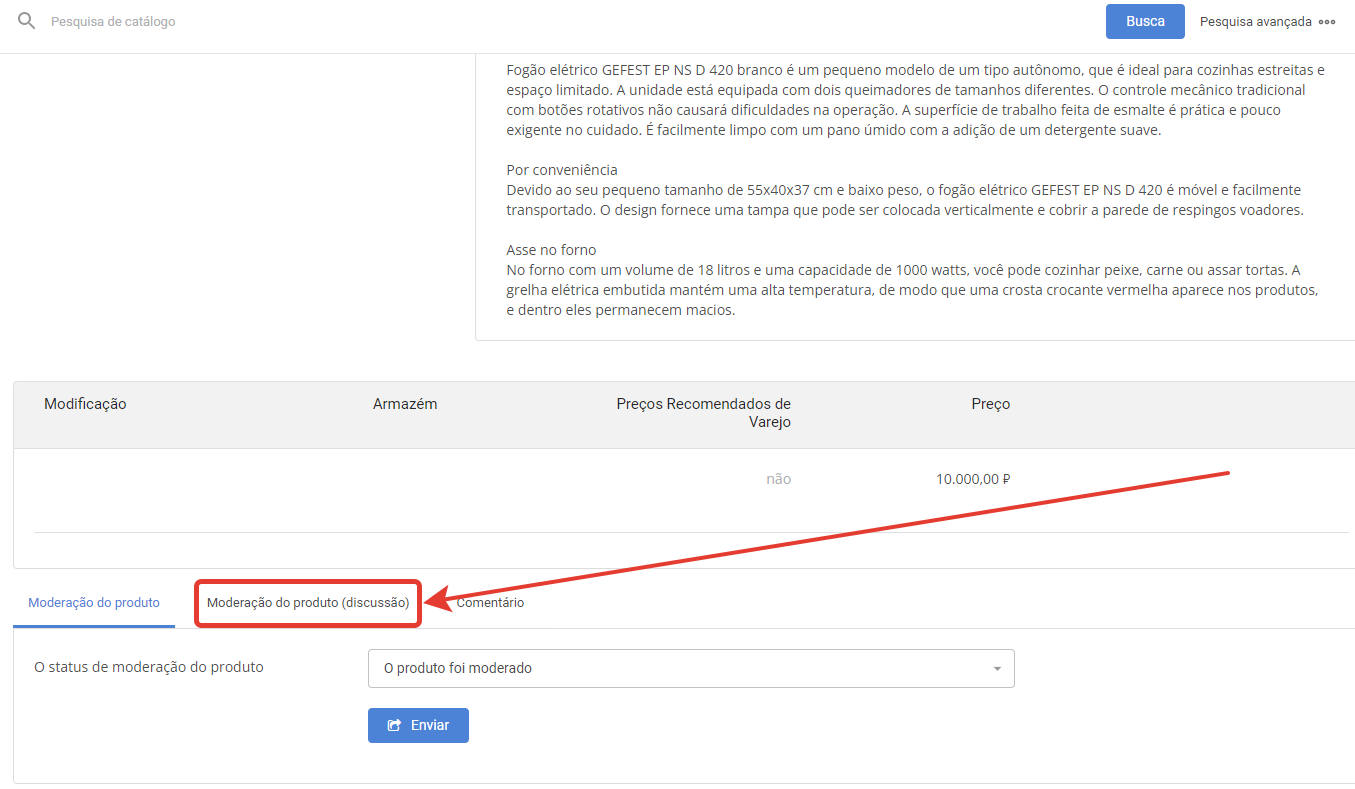Click the blue Busca button
The image size is (1355, 789).
pos(1145,21)
